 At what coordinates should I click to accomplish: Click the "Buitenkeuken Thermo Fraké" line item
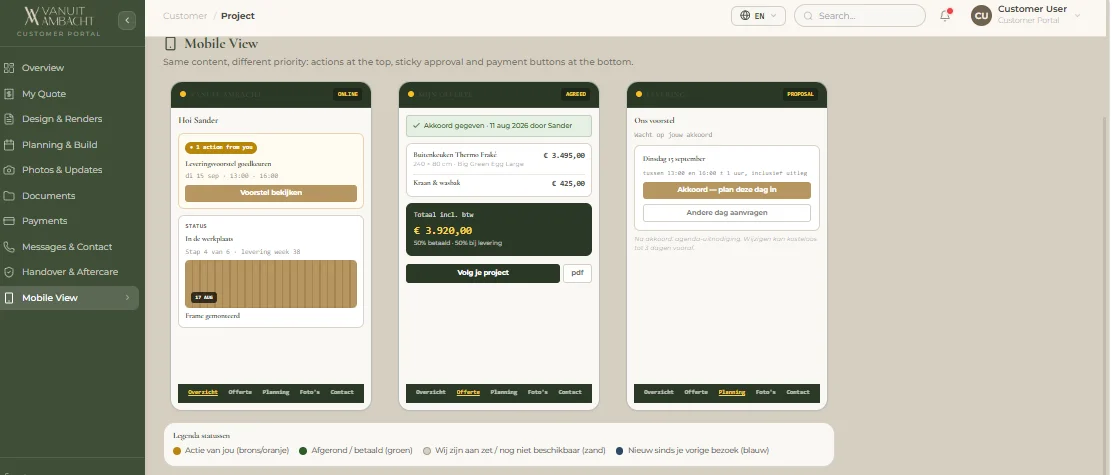499,159
